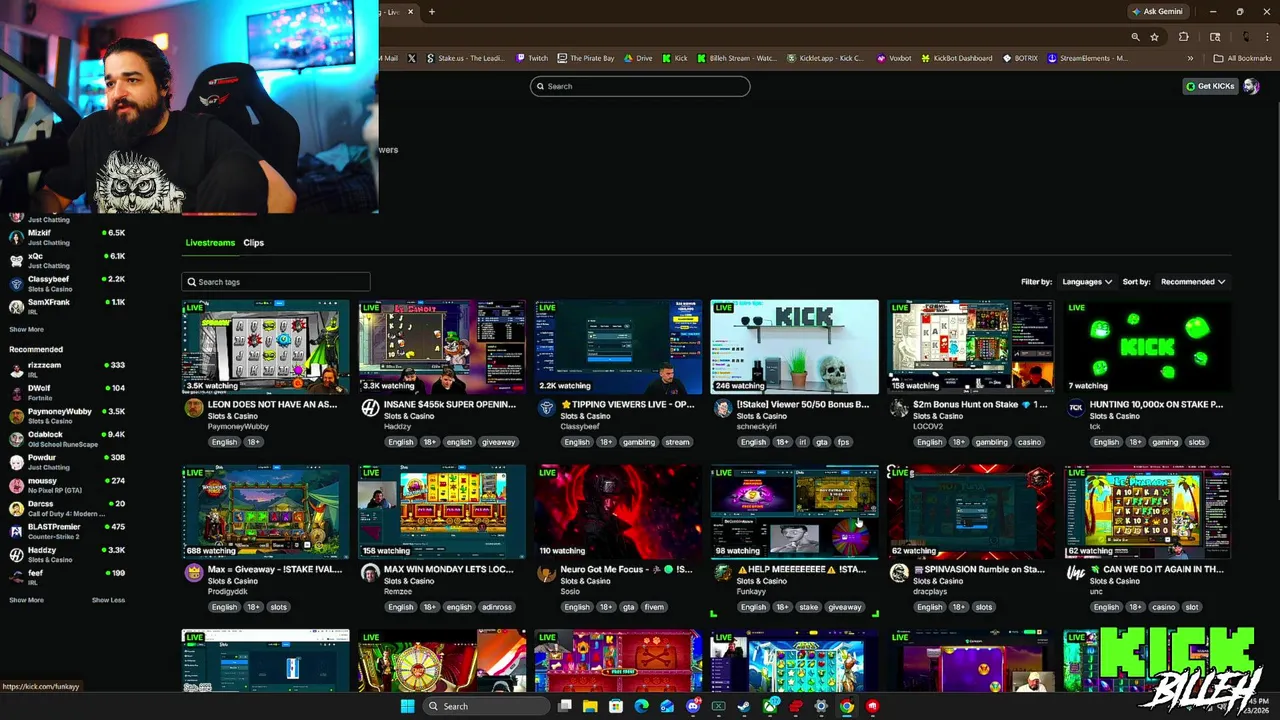Focus the Windows taskbar Search box
1280x720 pixels.
click(x=485, y=706)
